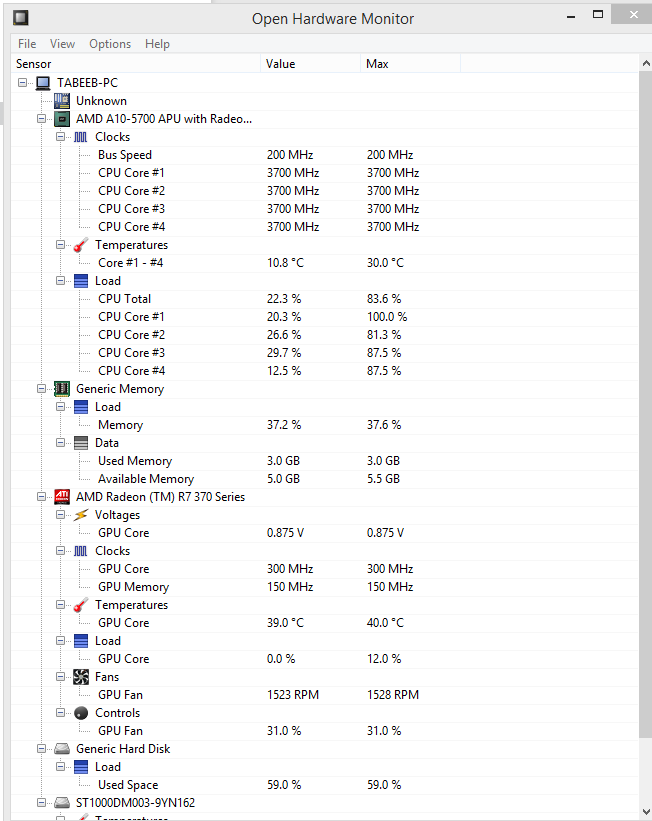Collapse the AMD Radeon R7 370 Series node
The image size is (652, 821).
41,496
